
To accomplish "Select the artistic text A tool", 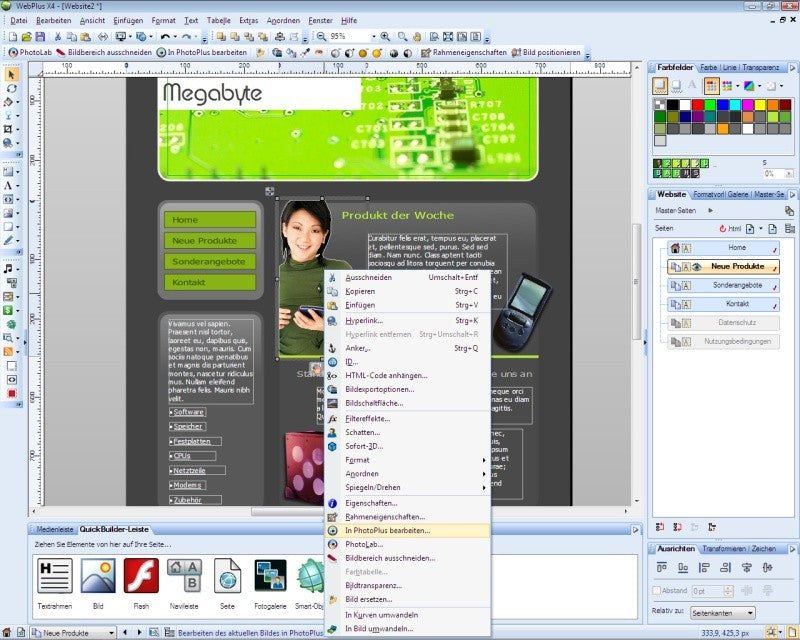I will pyautogui.click(x=8, y=186).
